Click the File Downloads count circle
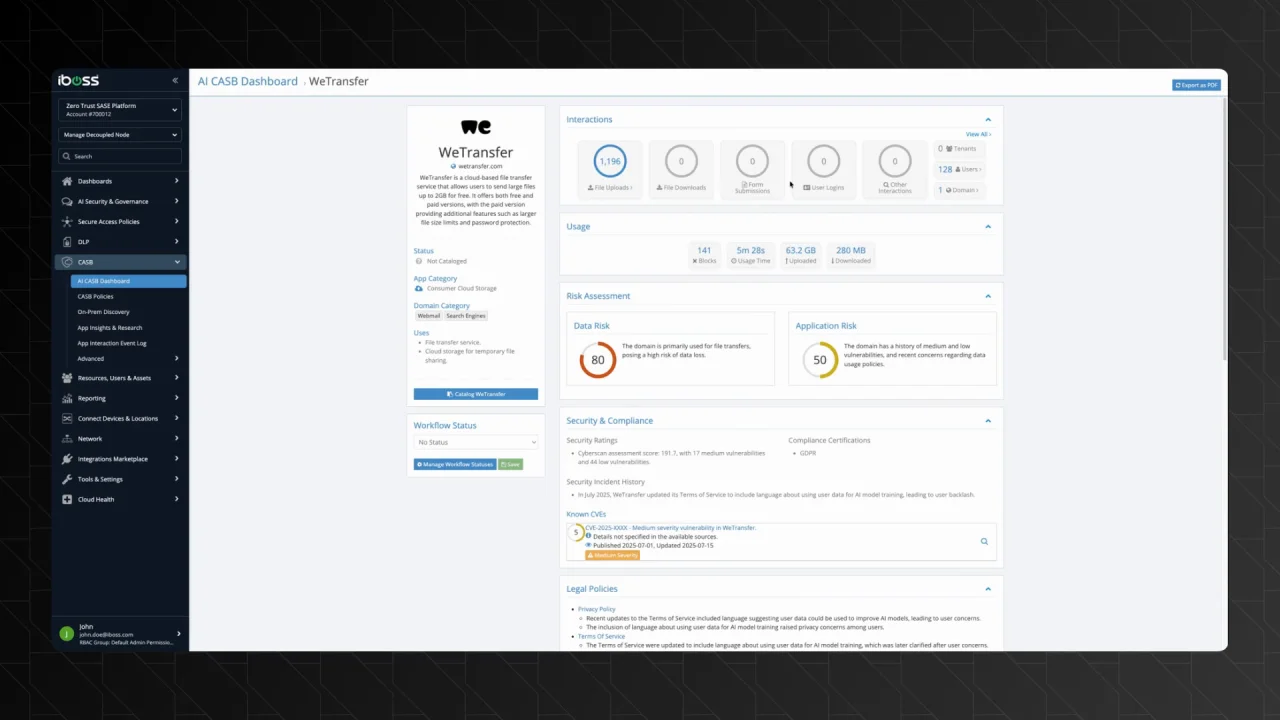 click(x=681, y=161)
